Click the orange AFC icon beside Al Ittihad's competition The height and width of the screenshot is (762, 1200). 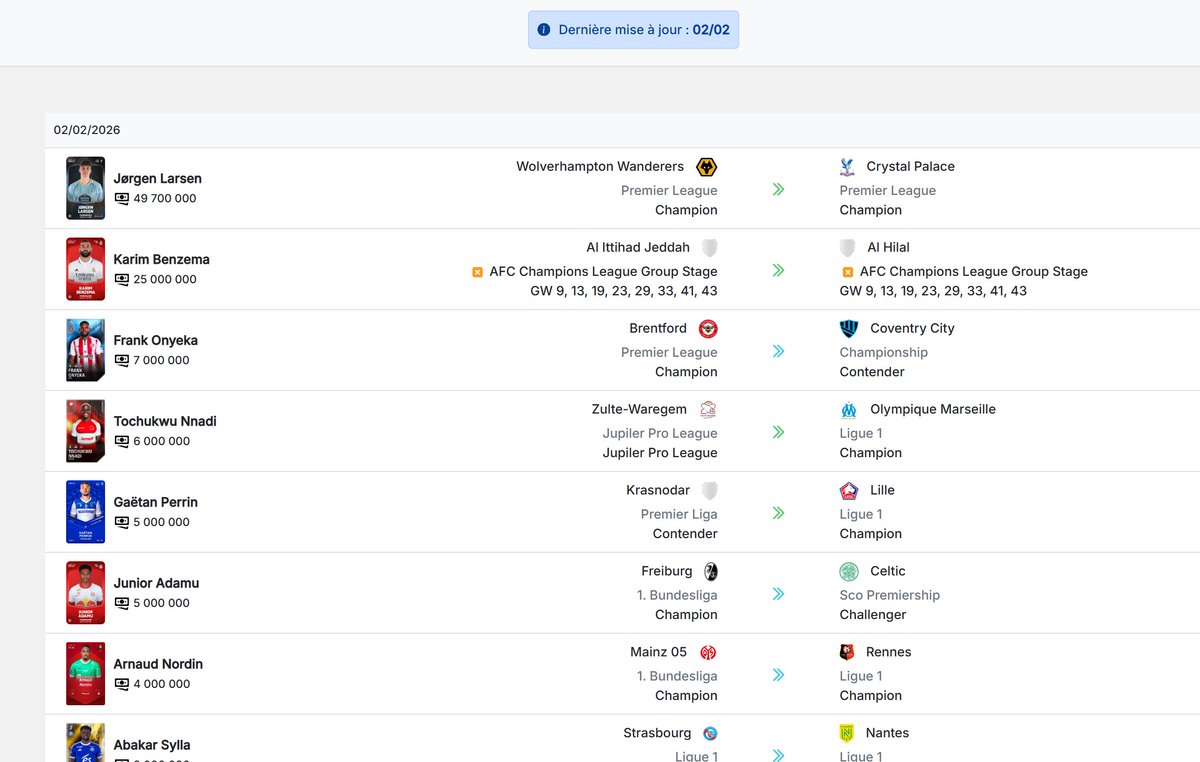click(x=477, y=272)
